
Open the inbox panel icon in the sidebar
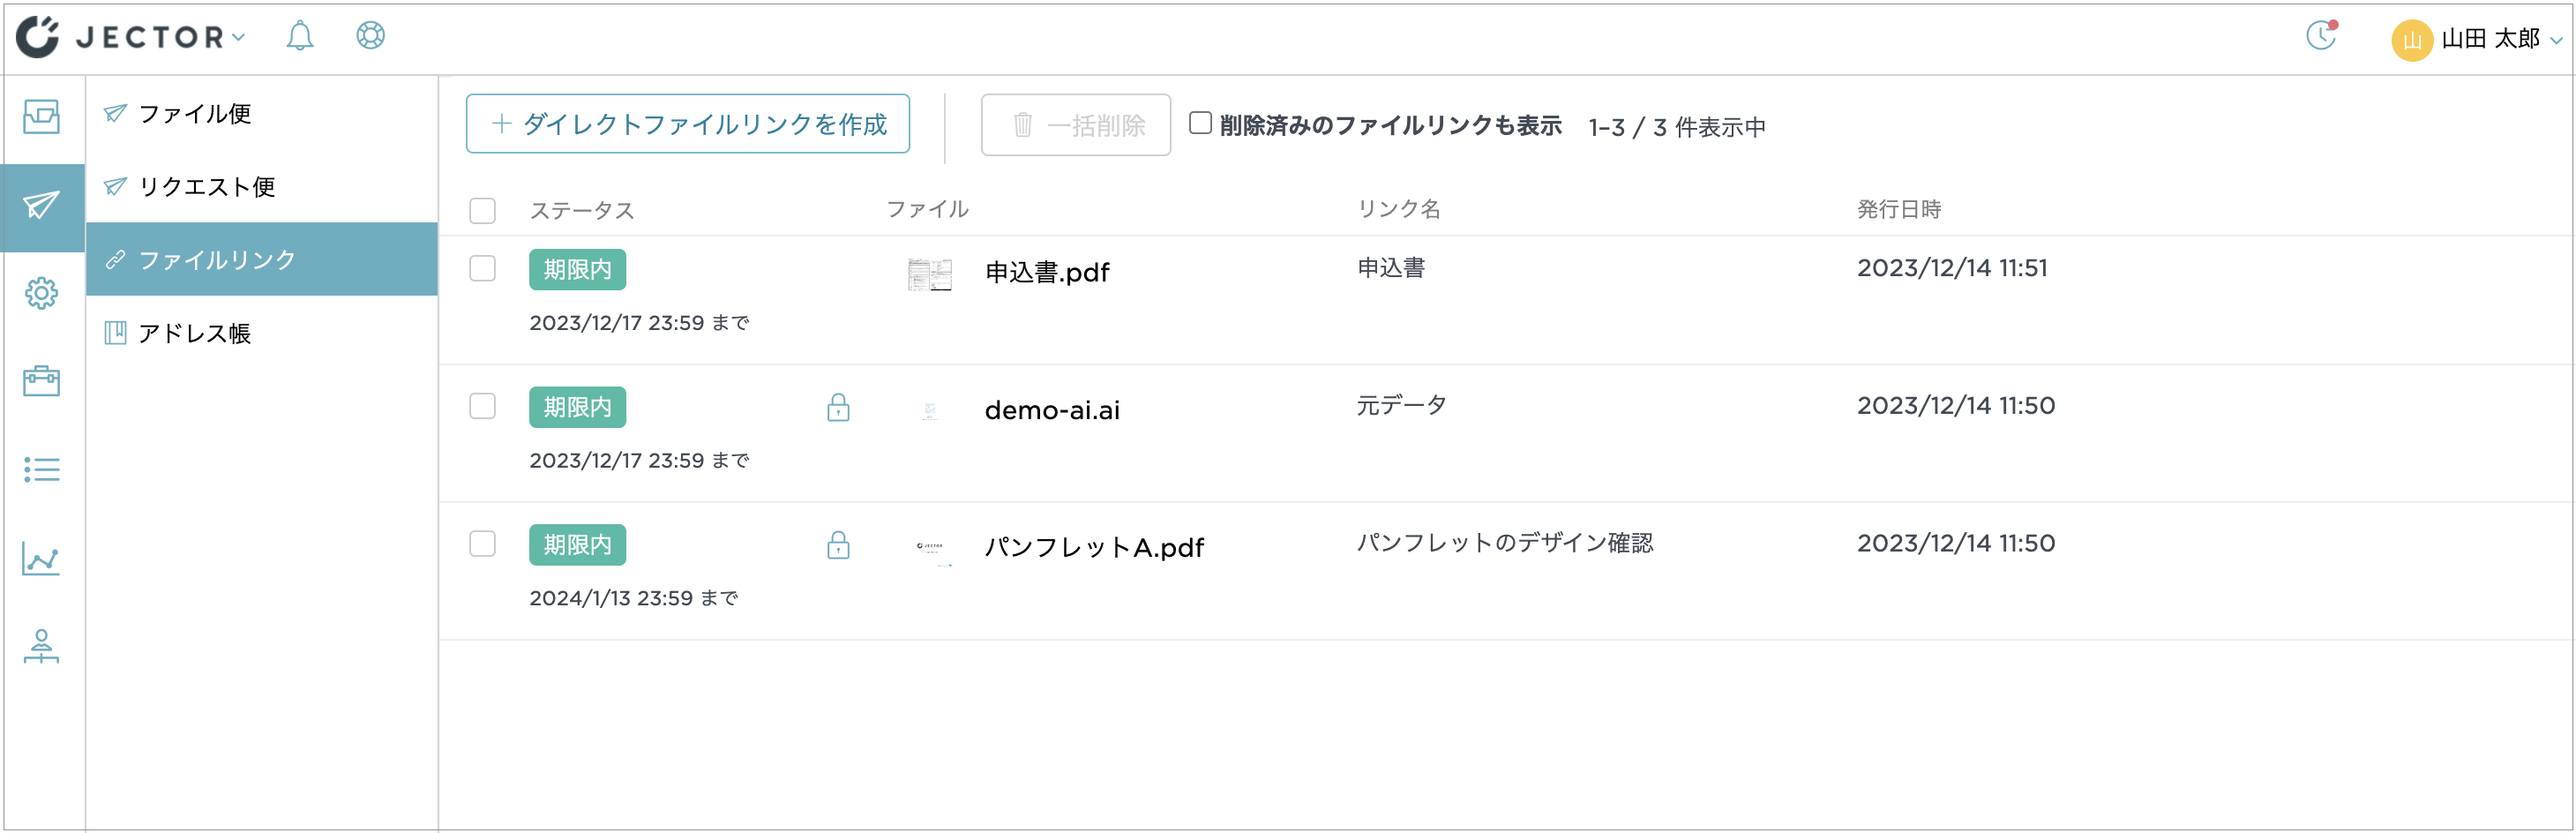pyautogui.click(x=40, y=118)
